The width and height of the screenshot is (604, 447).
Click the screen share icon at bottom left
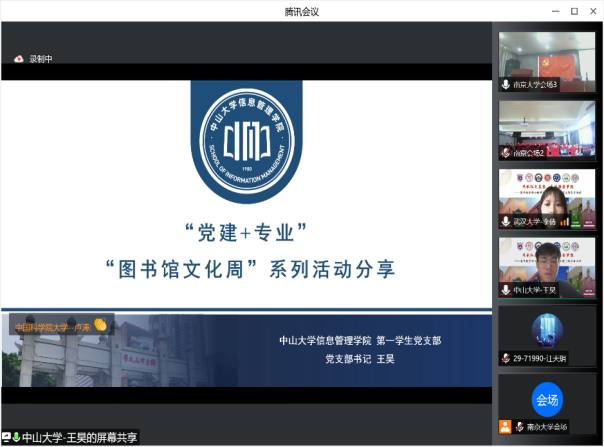point(6,437)
